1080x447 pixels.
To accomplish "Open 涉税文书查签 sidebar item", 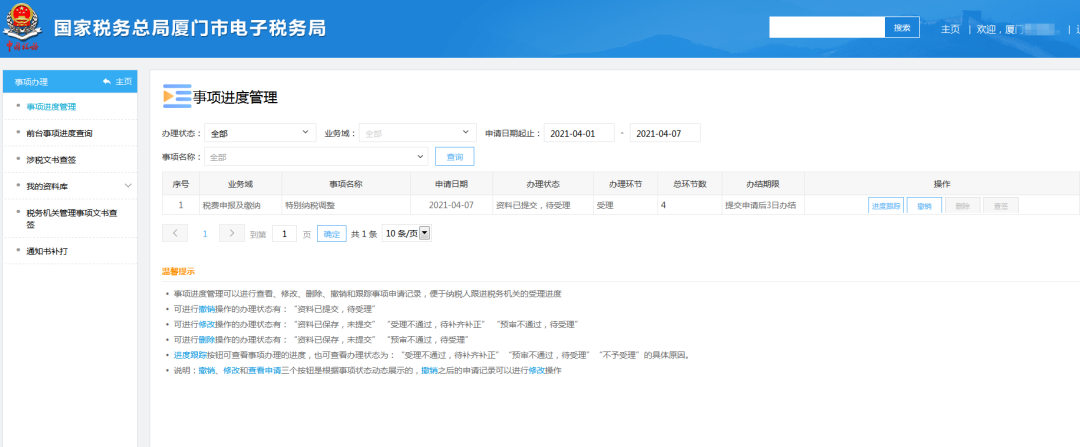I will (52, 159).
